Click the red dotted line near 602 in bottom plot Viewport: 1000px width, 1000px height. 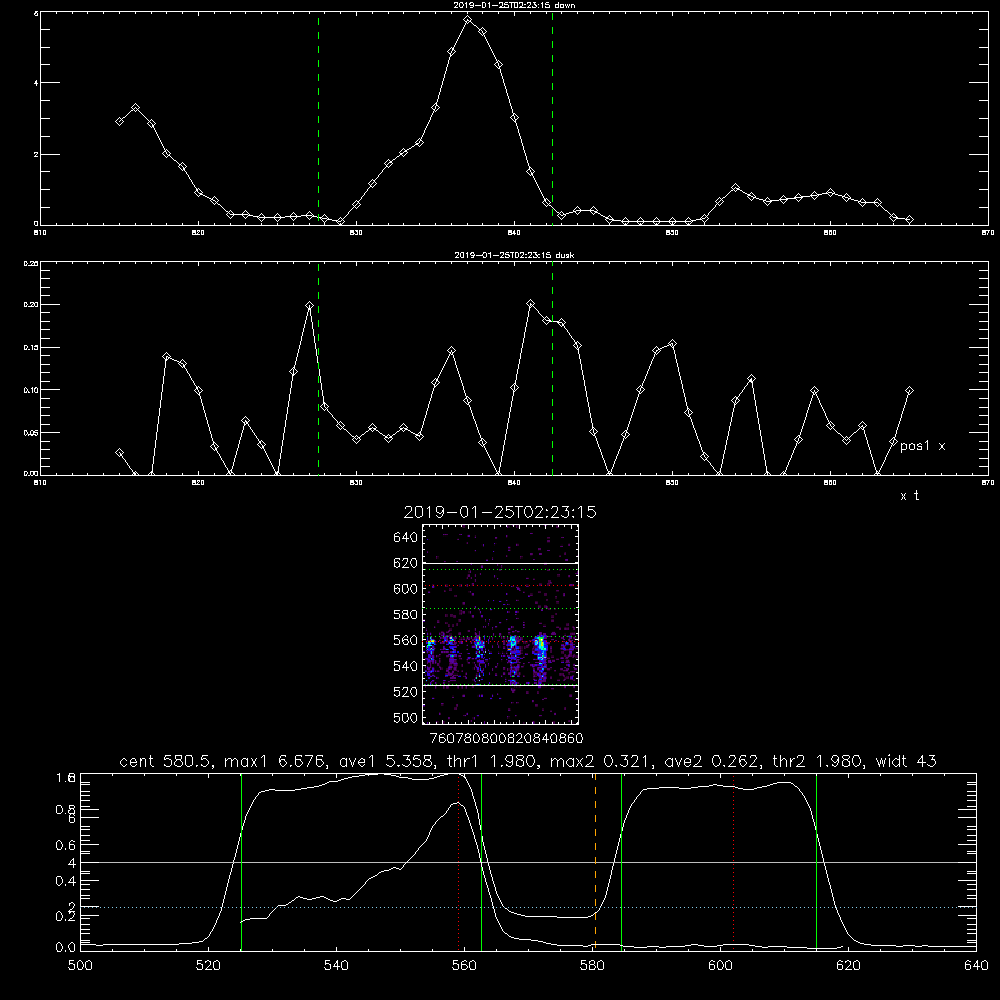click(733, 862)
